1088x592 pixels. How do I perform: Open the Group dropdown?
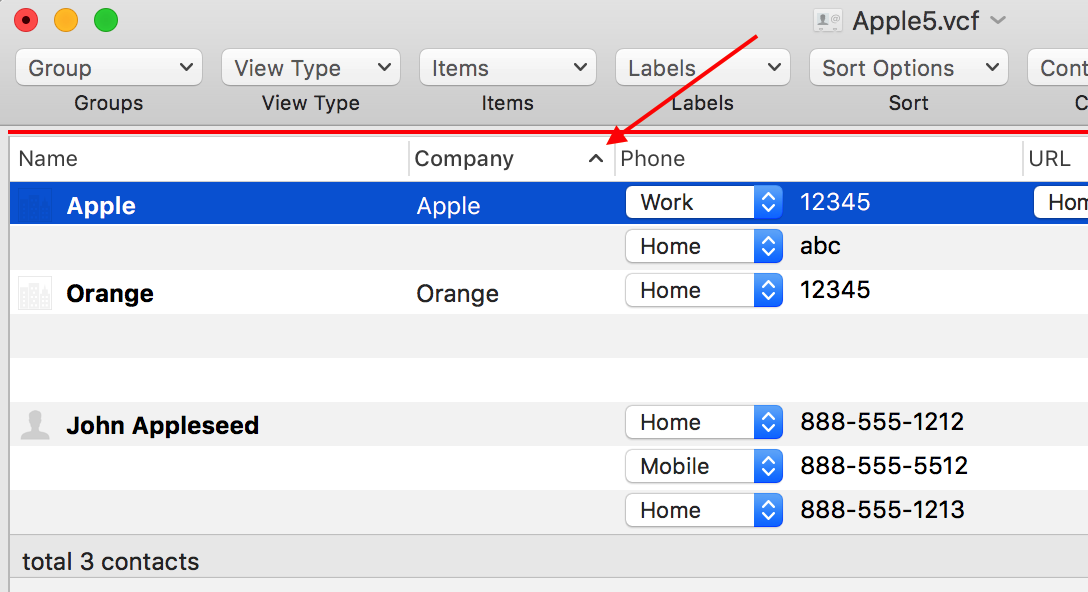[x=109, y=68]
